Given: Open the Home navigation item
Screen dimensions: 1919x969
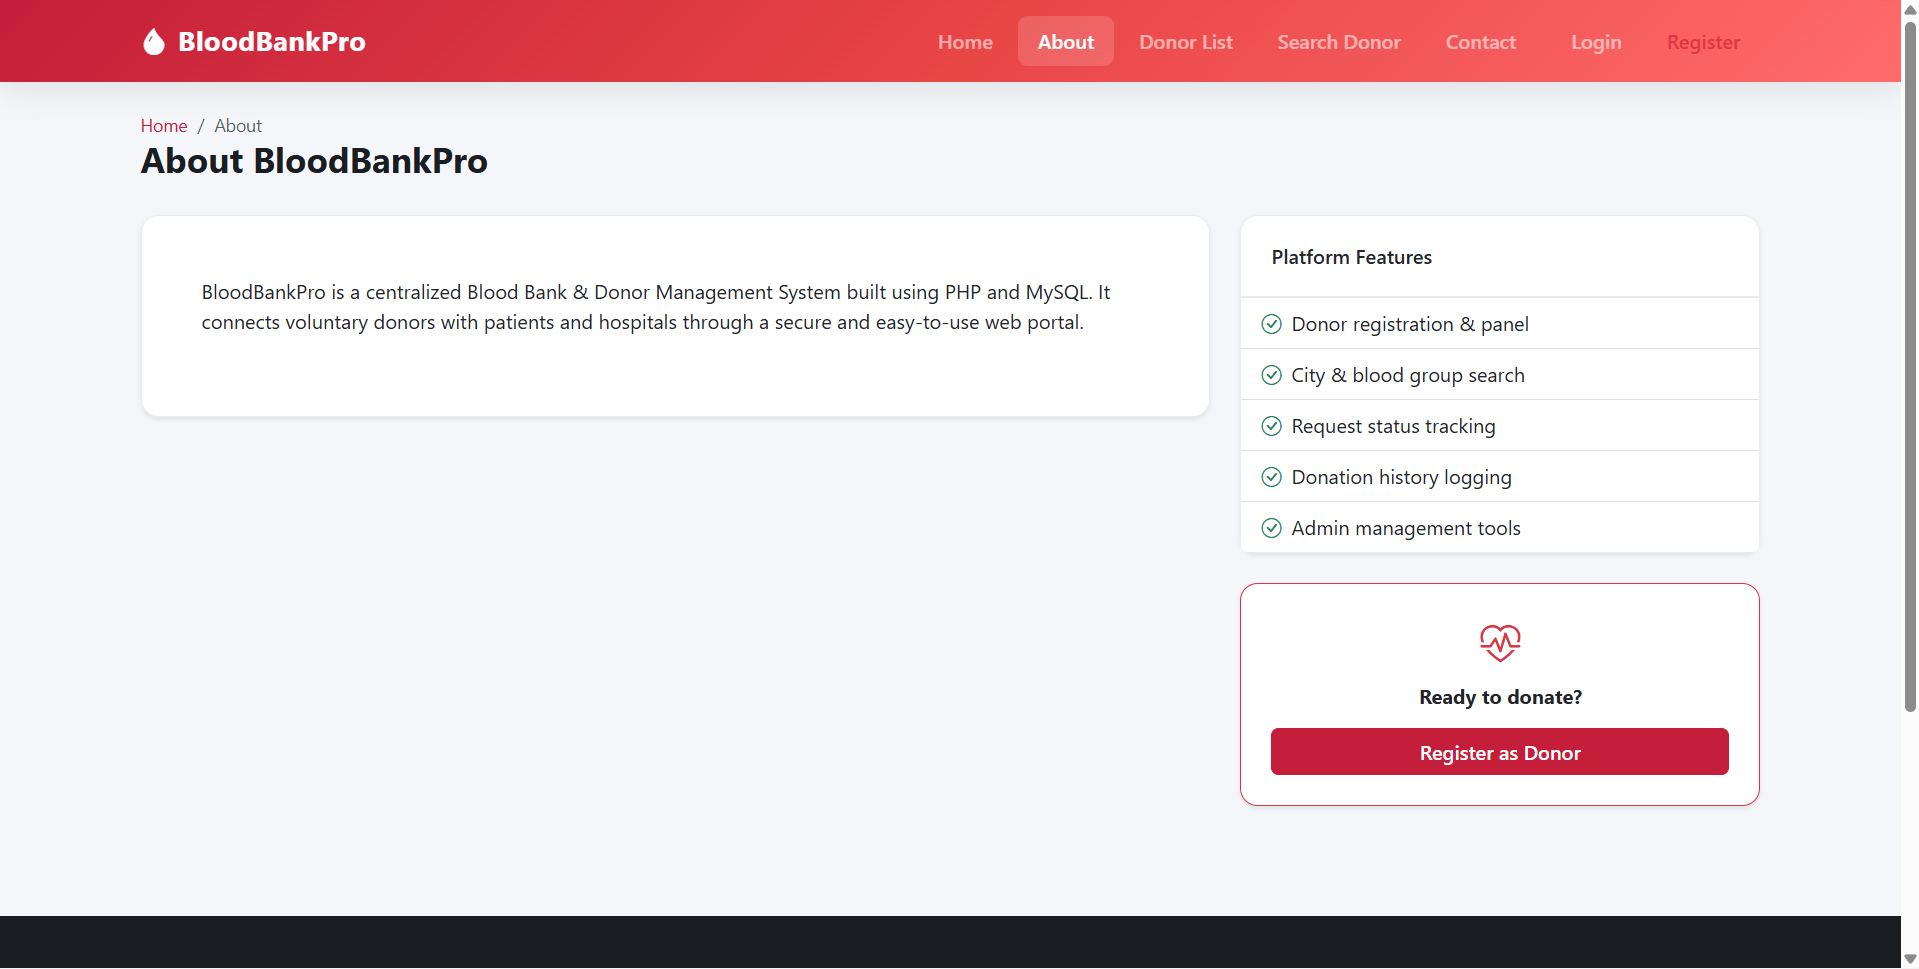Looking at the screenshot, I should [965, 42].
